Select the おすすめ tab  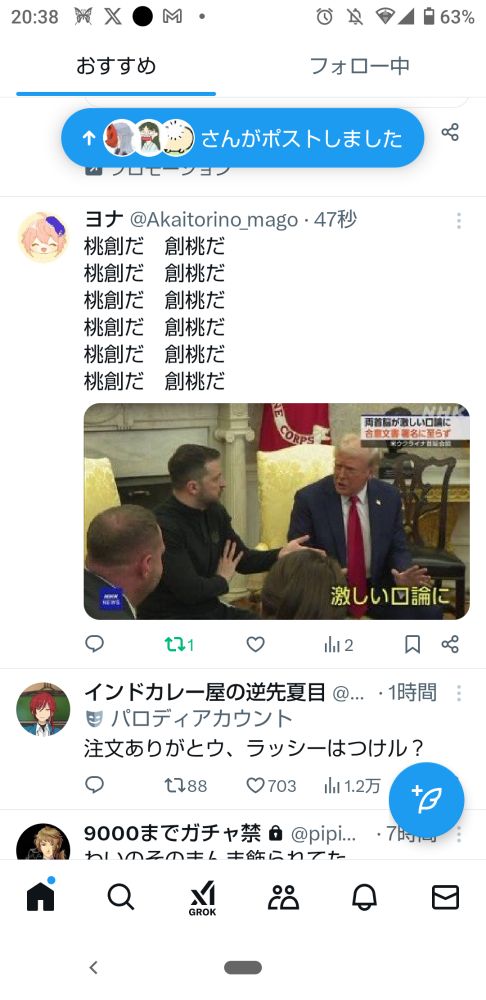[x=116, y=66]
